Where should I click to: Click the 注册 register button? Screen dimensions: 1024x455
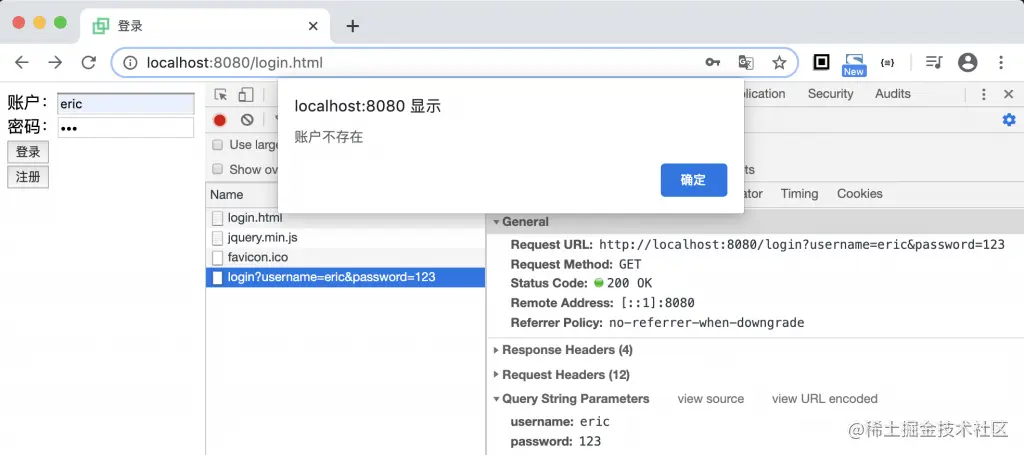[x=28, y=177]
